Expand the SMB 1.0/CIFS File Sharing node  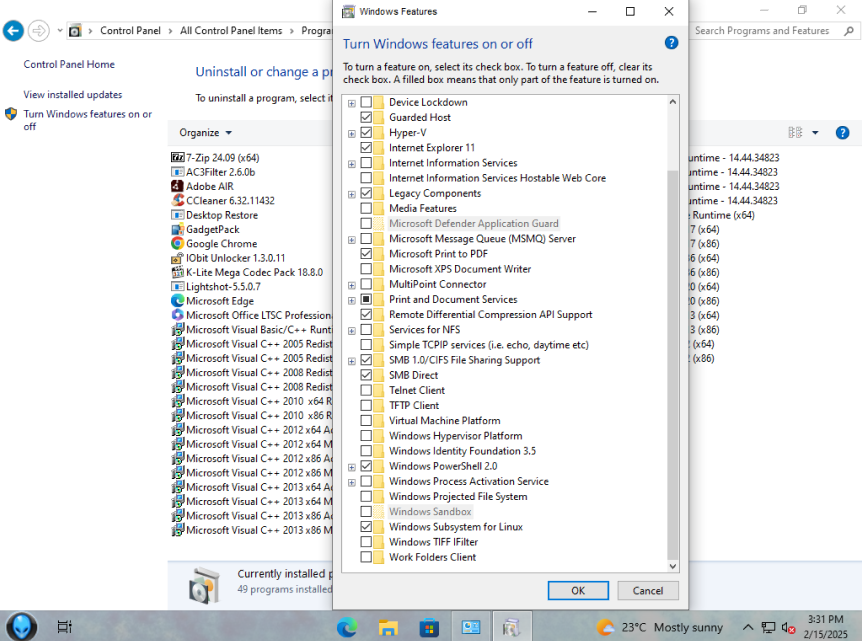click(352, 361)
